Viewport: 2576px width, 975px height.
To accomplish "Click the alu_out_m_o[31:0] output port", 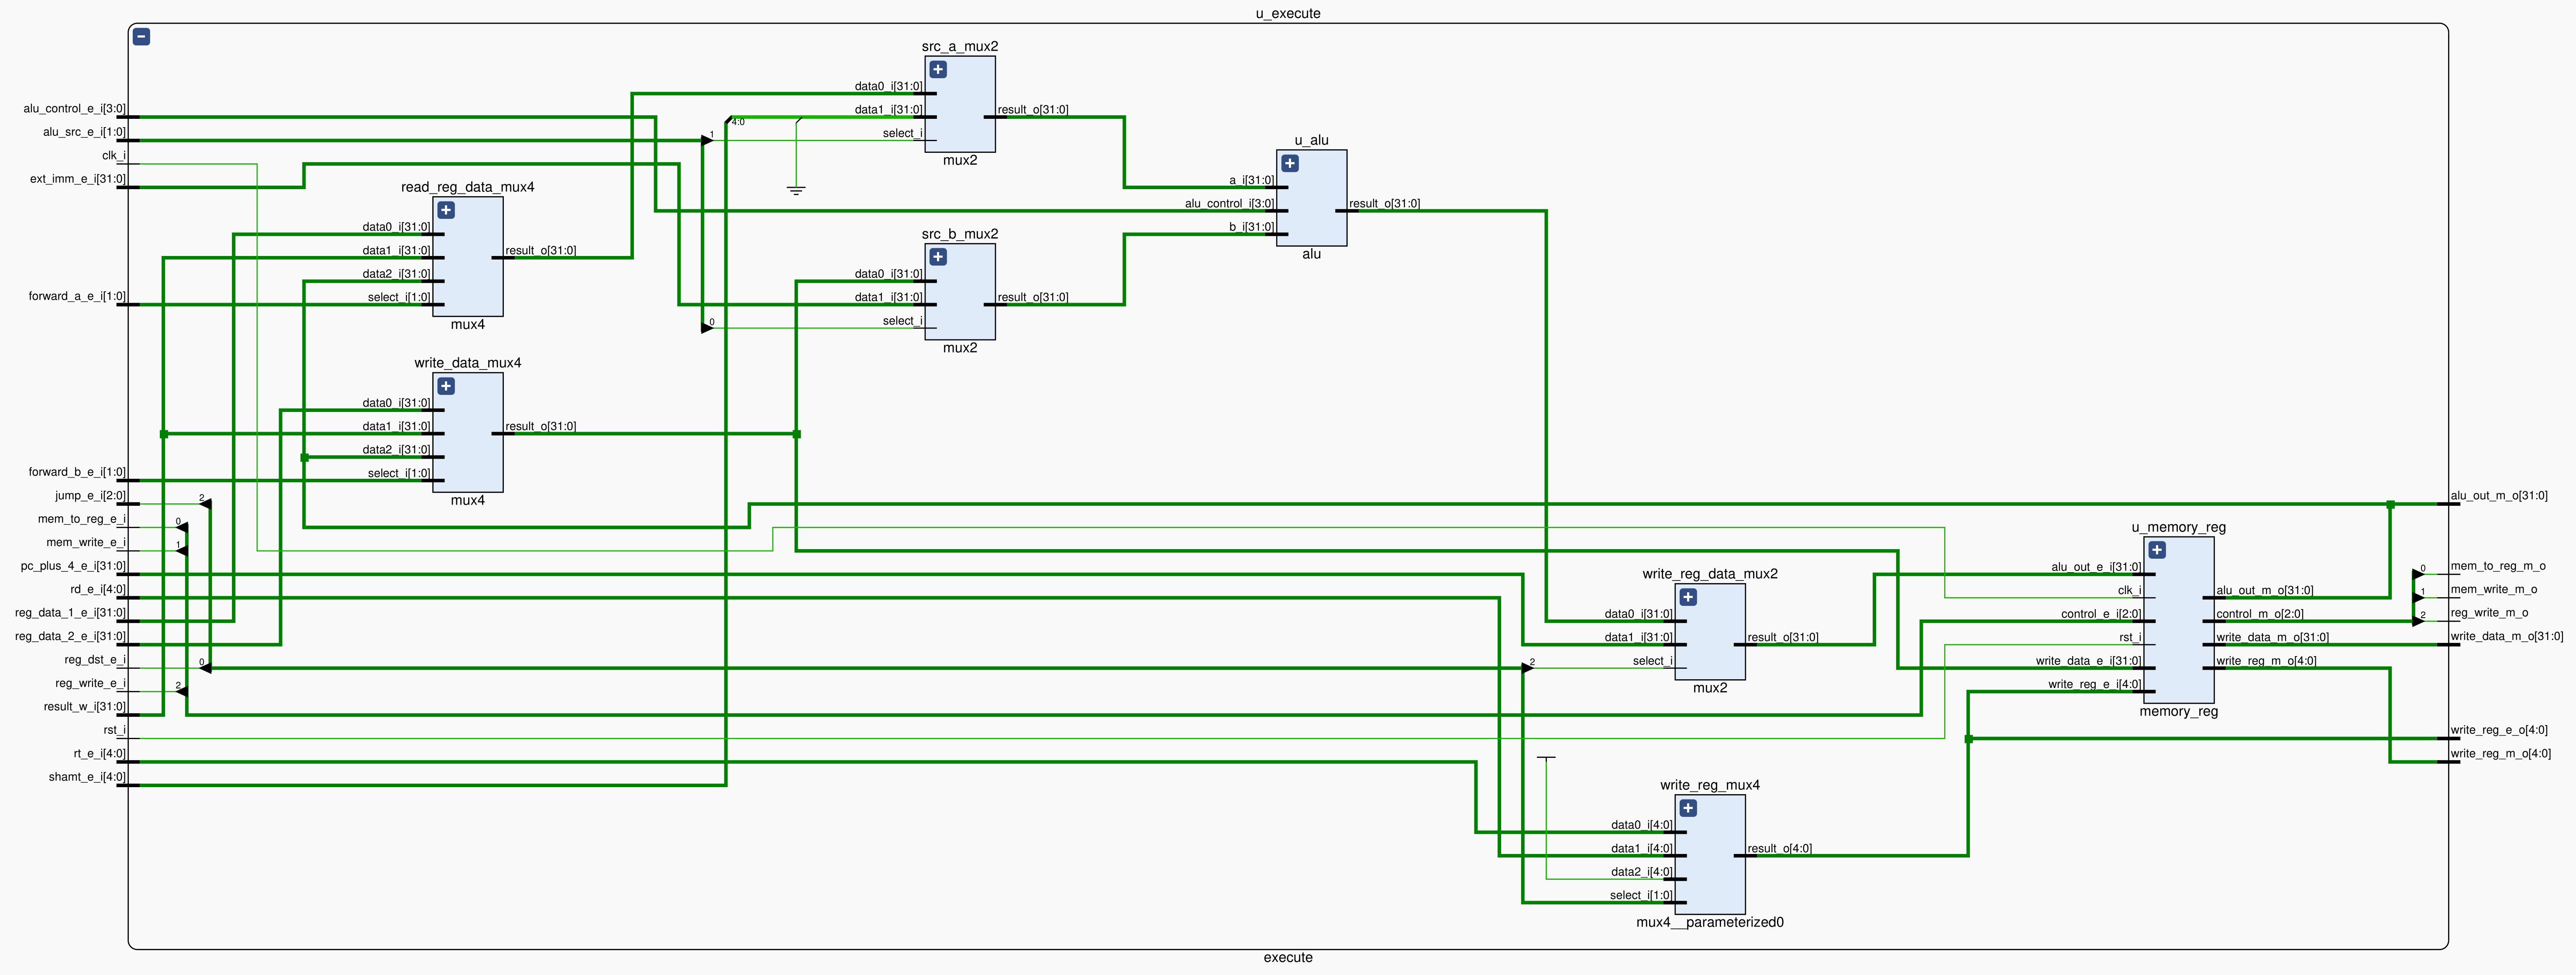I will click(2498, 496).
